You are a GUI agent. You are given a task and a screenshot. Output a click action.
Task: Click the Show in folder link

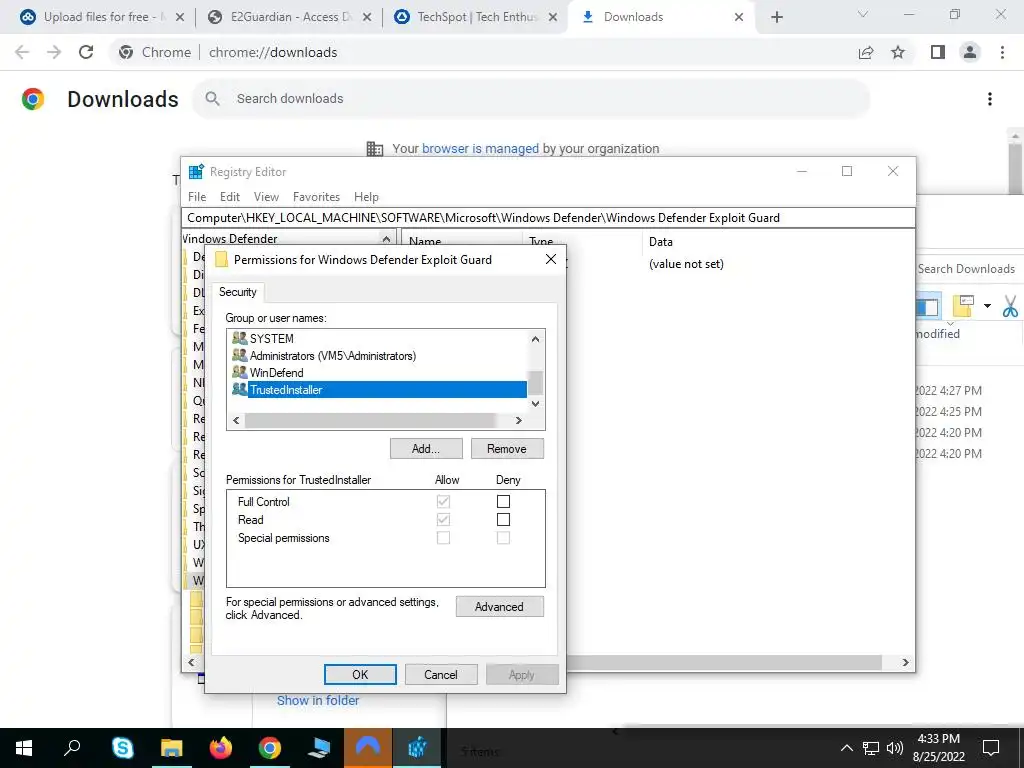pyautogui.click(x=318, y=700)
